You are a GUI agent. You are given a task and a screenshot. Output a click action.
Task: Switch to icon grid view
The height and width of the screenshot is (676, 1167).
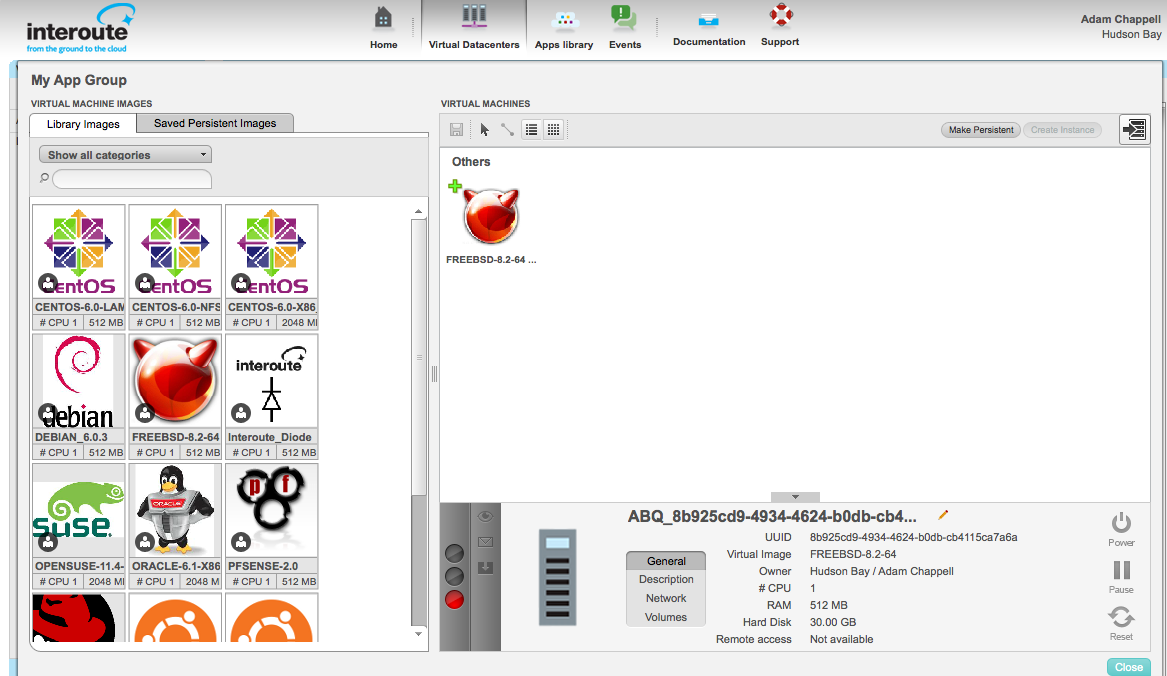click(x=553, y=130)
